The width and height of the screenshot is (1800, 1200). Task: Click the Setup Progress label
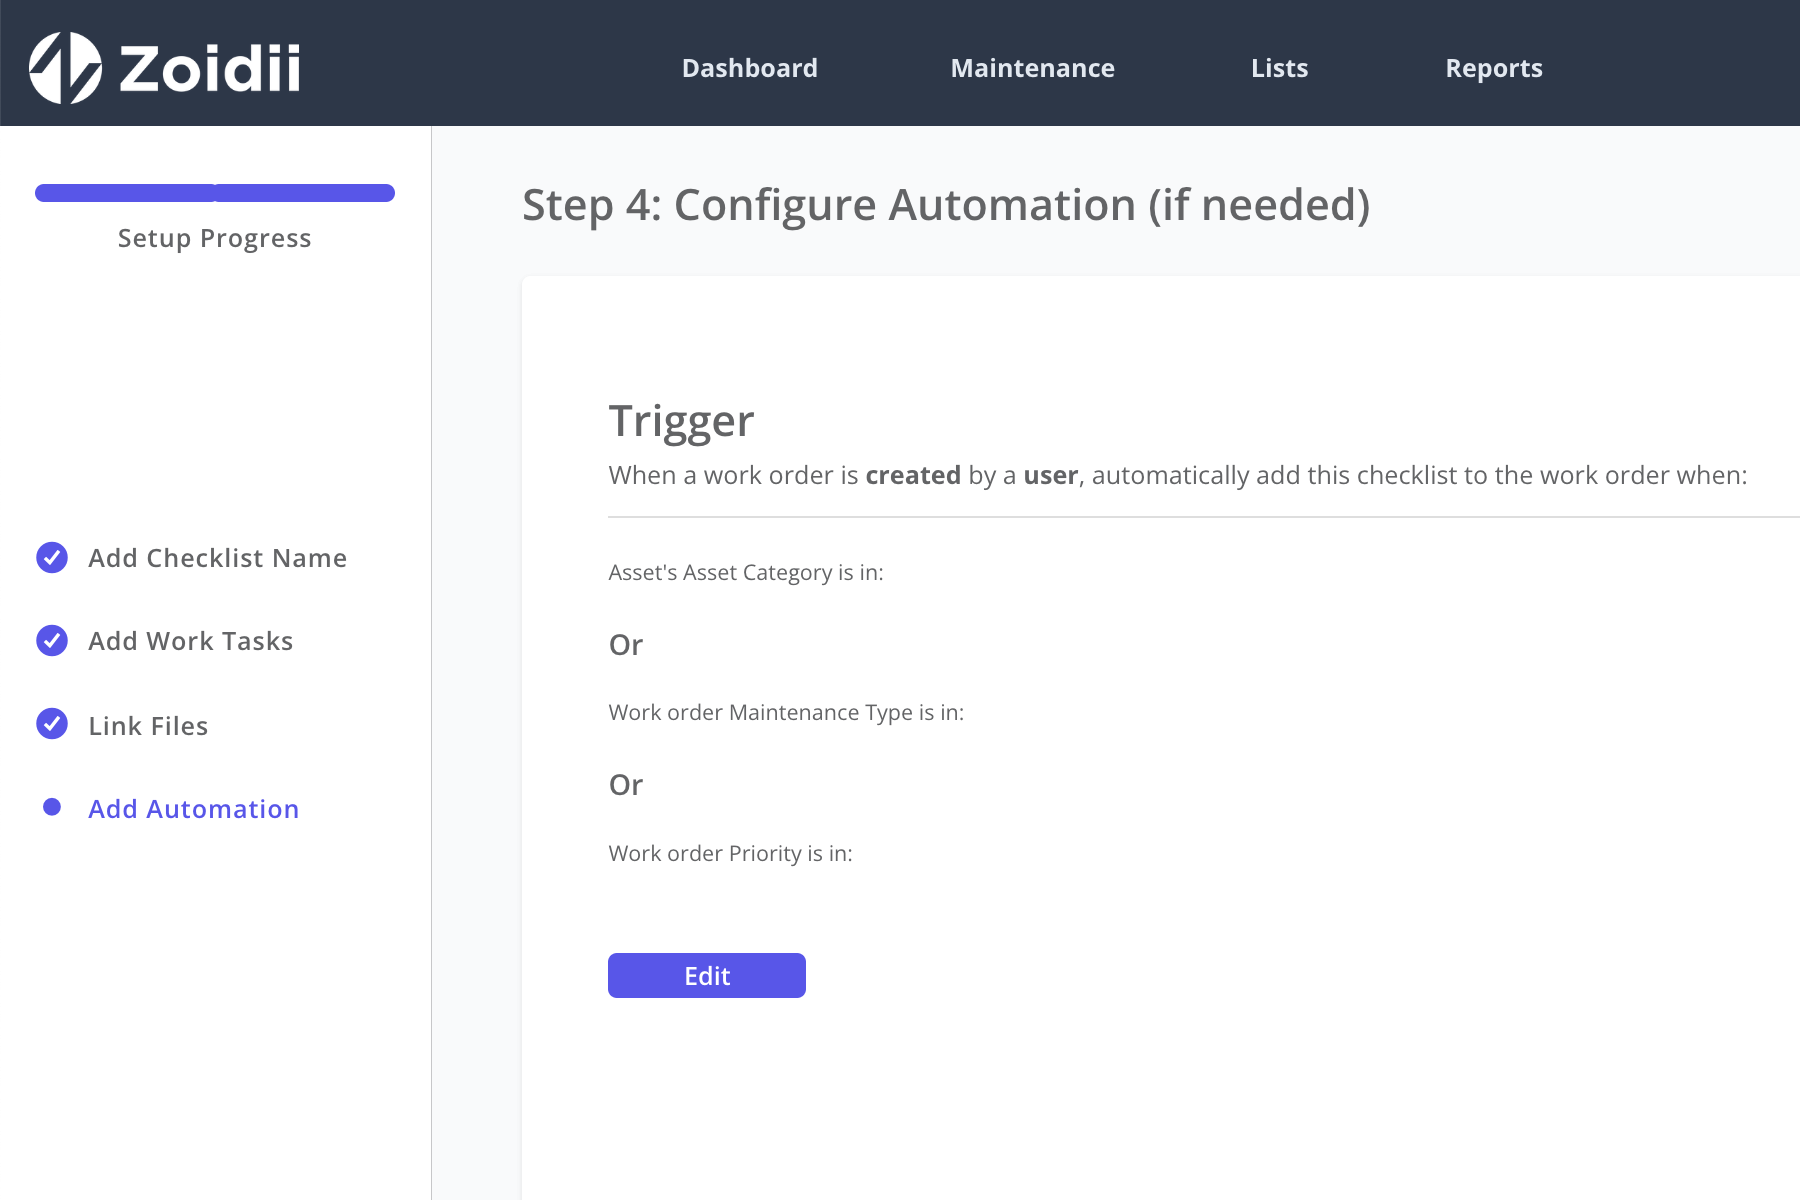(214, 239)
